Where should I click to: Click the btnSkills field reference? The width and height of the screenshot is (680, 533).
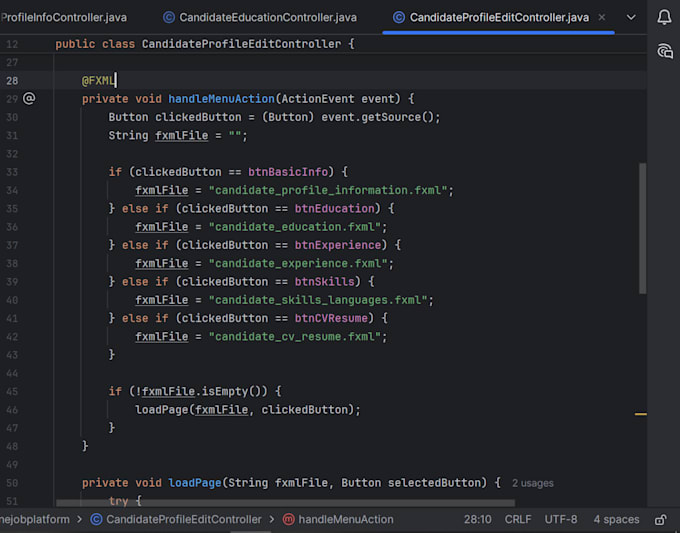[324, 281]
